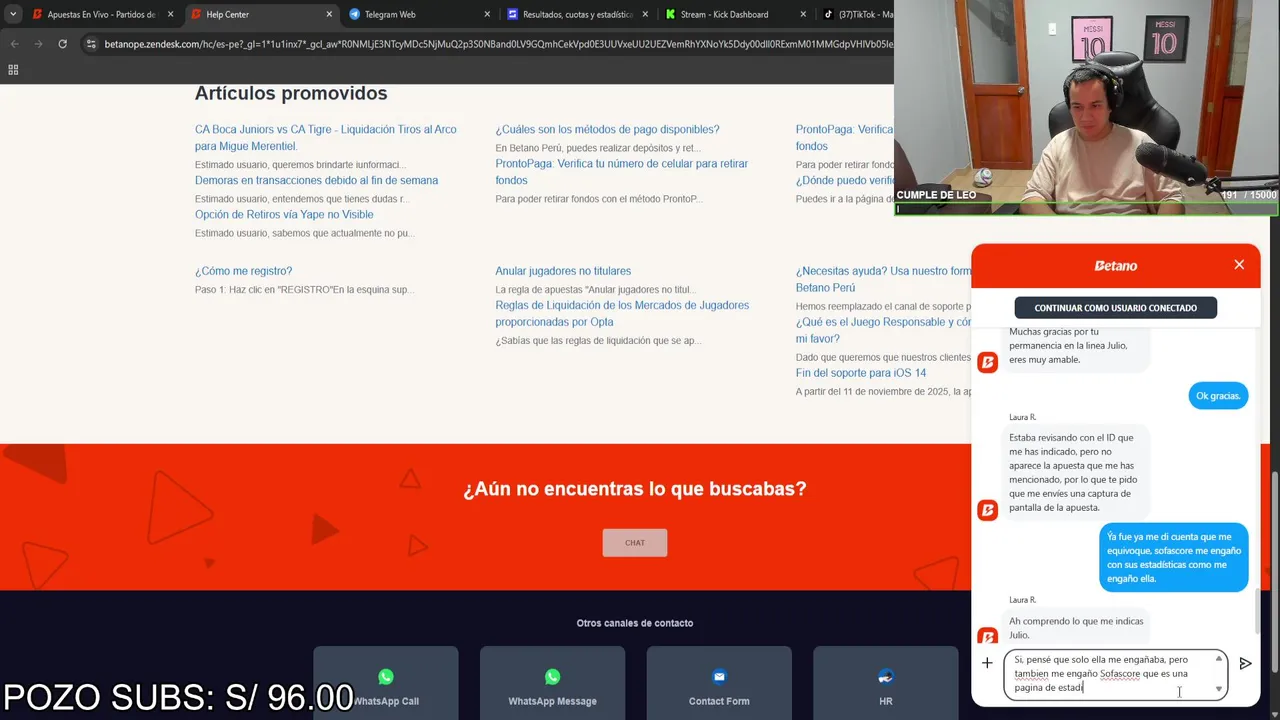
Task: Open the apps grid in bookmarks bar
Action: [13, 69]
